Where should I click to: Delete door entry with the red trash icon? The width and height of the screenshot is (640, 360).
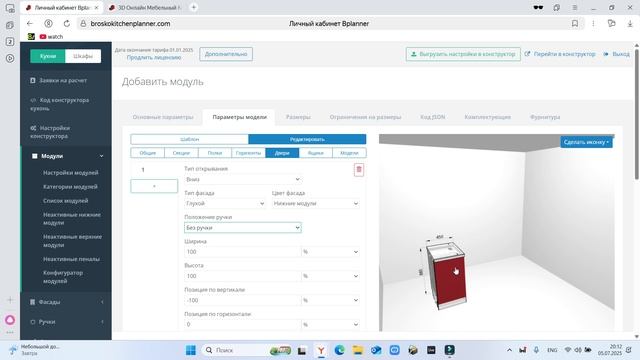click(359, 170)
